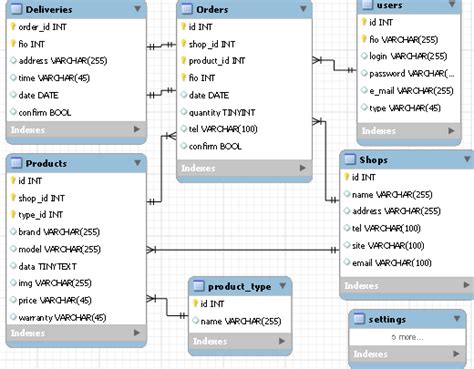Expand Indexes section of Products table
This screenshot has width=474, height=369.
point(137,333)
